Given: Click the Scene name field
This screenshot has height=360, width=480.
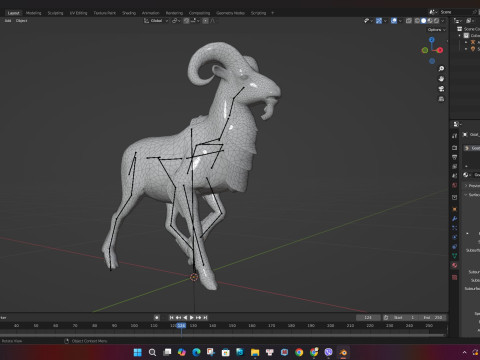Looking at the screenshot, I should coord(455,12).
